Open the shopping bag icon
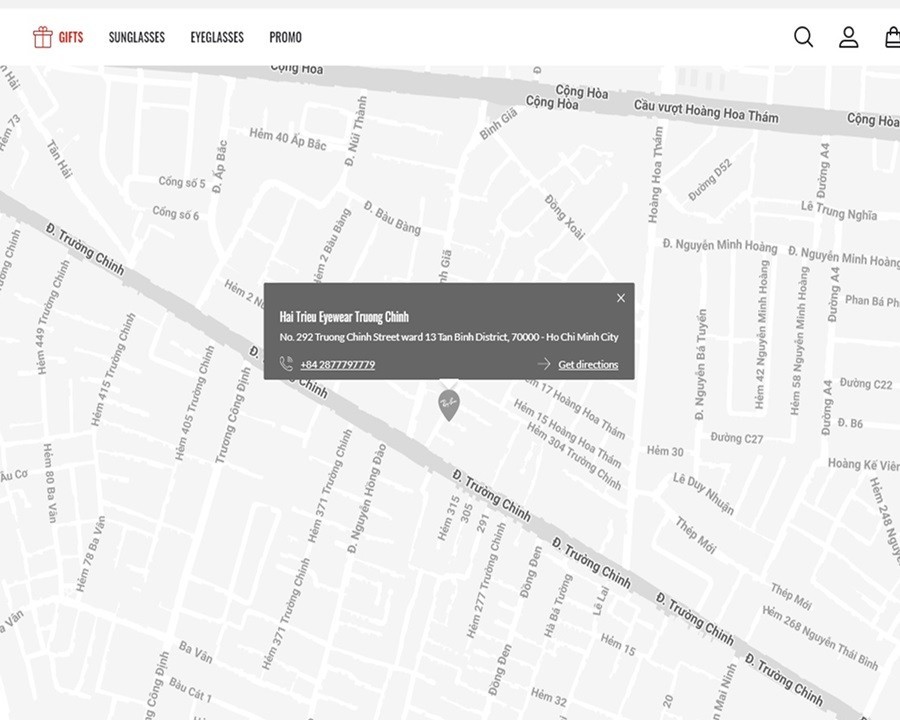The height and width of the screenshot is (720, 900). (x=891, y=37)
